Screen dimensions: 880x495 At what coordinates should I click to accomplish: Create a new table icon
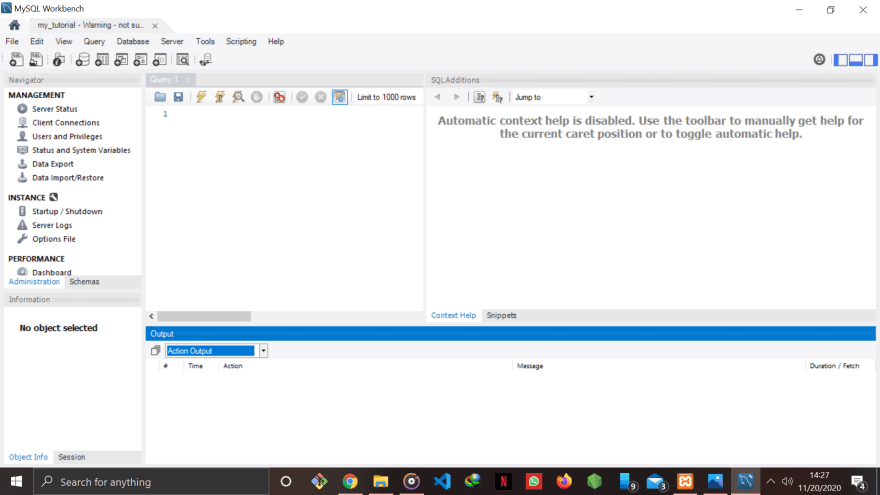tap(102, 59)
